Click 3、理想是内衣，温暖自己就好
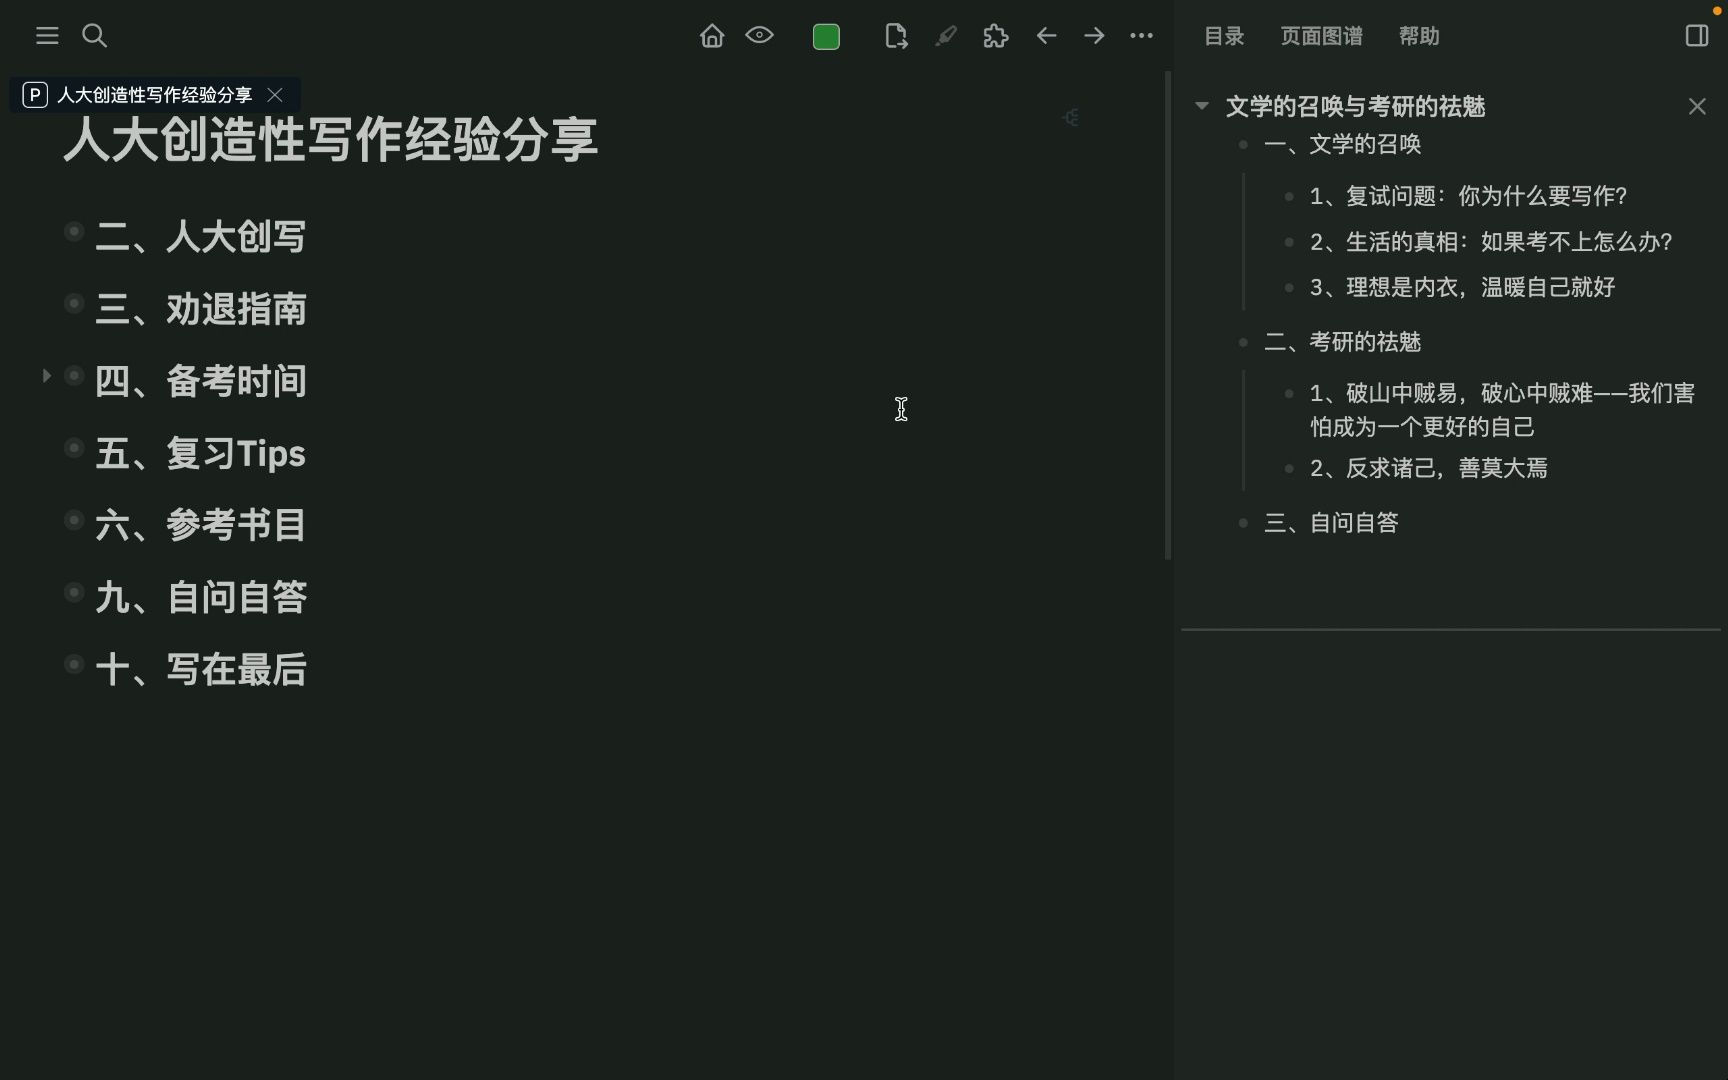 [1463, 288]
